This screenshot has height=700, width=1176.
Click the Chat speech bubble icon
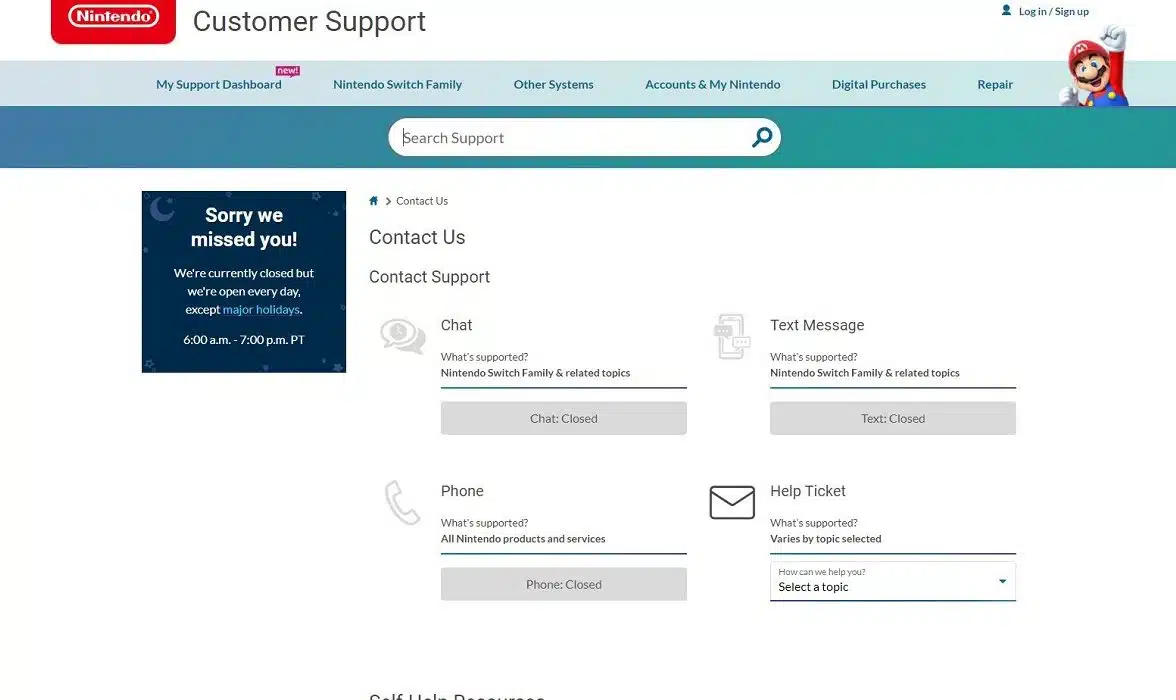click(x=403, y=335)
